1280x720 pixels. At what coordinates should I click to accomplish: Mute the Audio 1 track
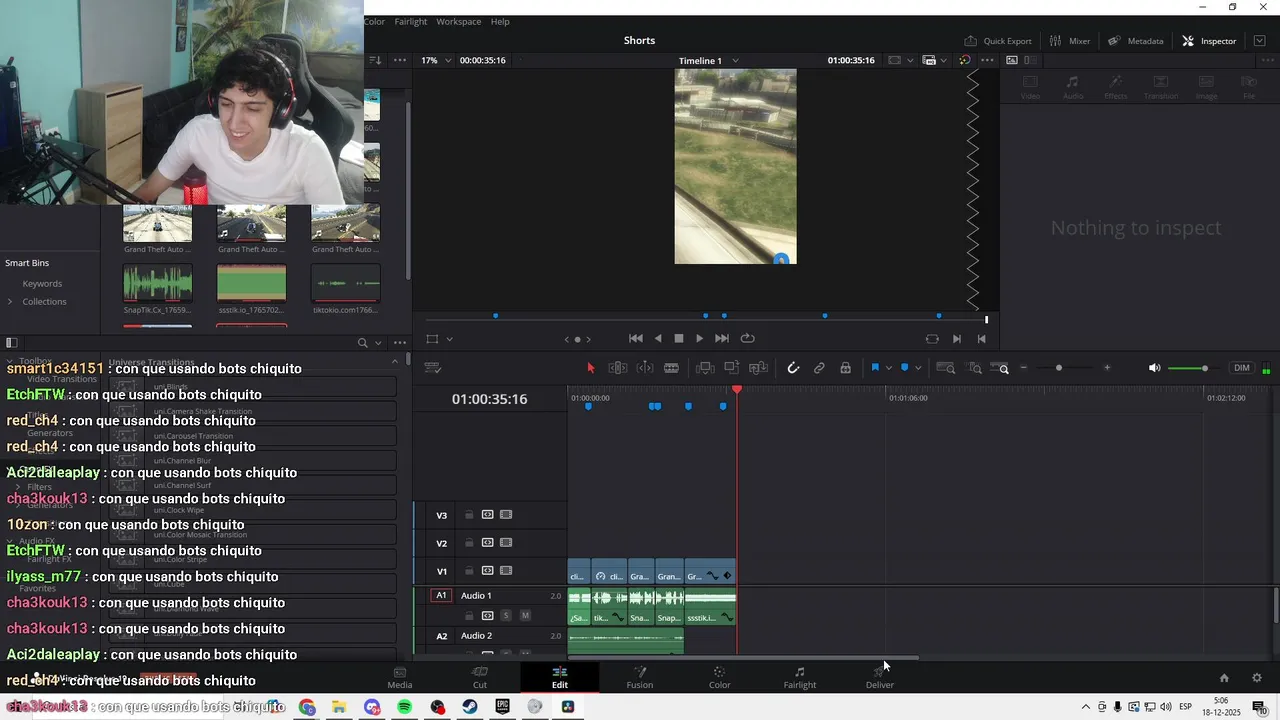click(x=525, y=616)
